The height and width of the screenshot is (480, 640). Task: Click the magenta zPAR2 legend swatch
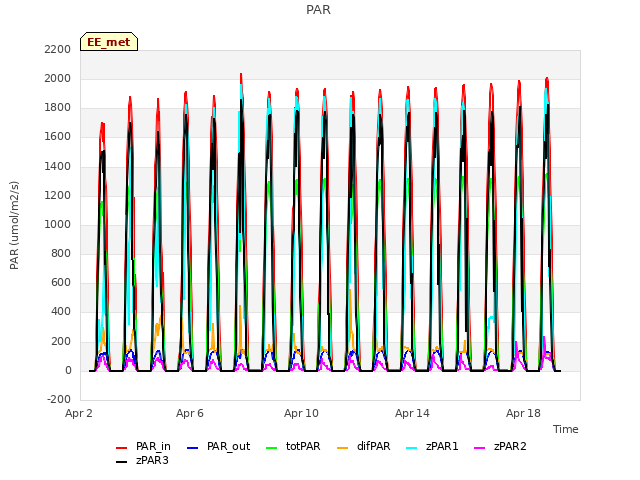pos(480,448)
